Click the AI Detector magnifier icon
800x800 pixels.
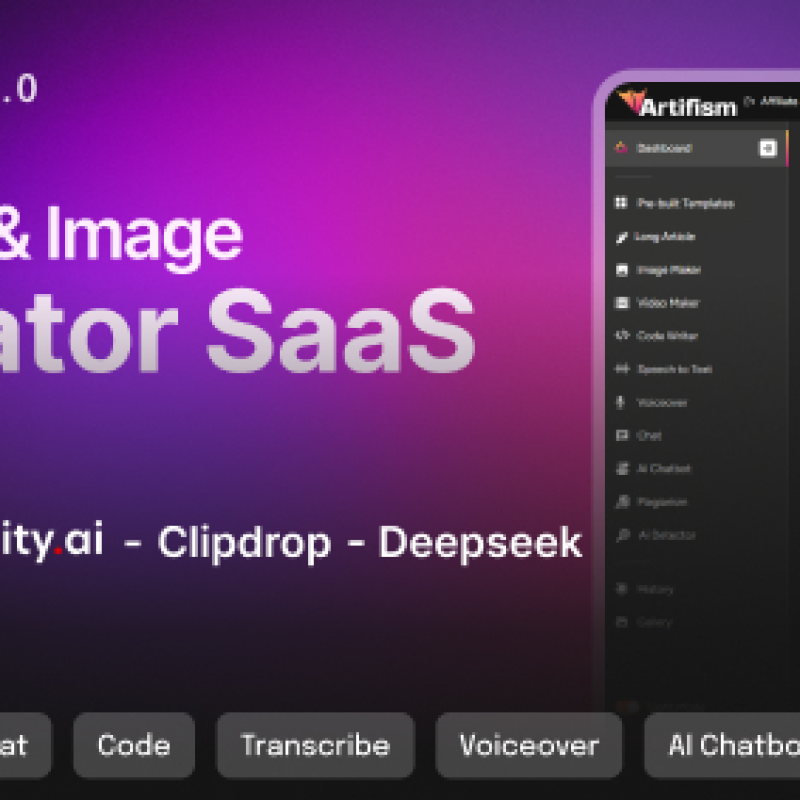622,535
